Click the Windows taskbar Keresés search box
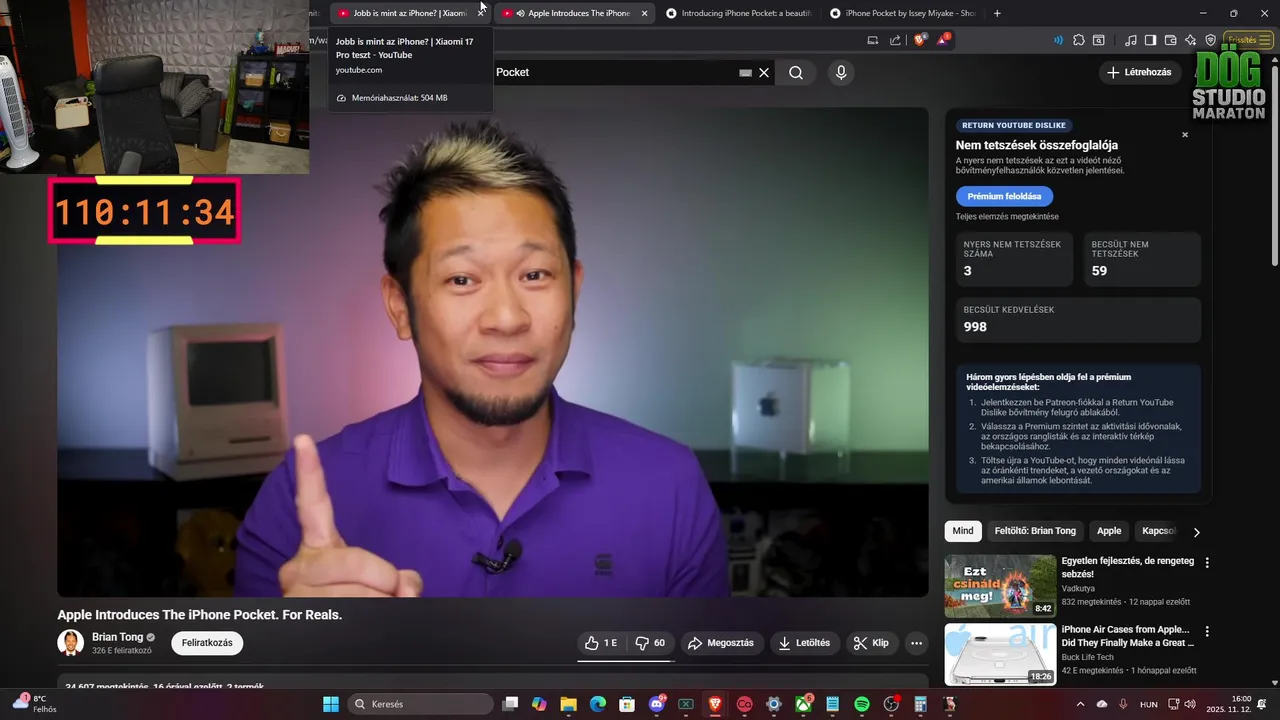The image size is (1280, 720). pyautogui.click(x=421, y=704)
